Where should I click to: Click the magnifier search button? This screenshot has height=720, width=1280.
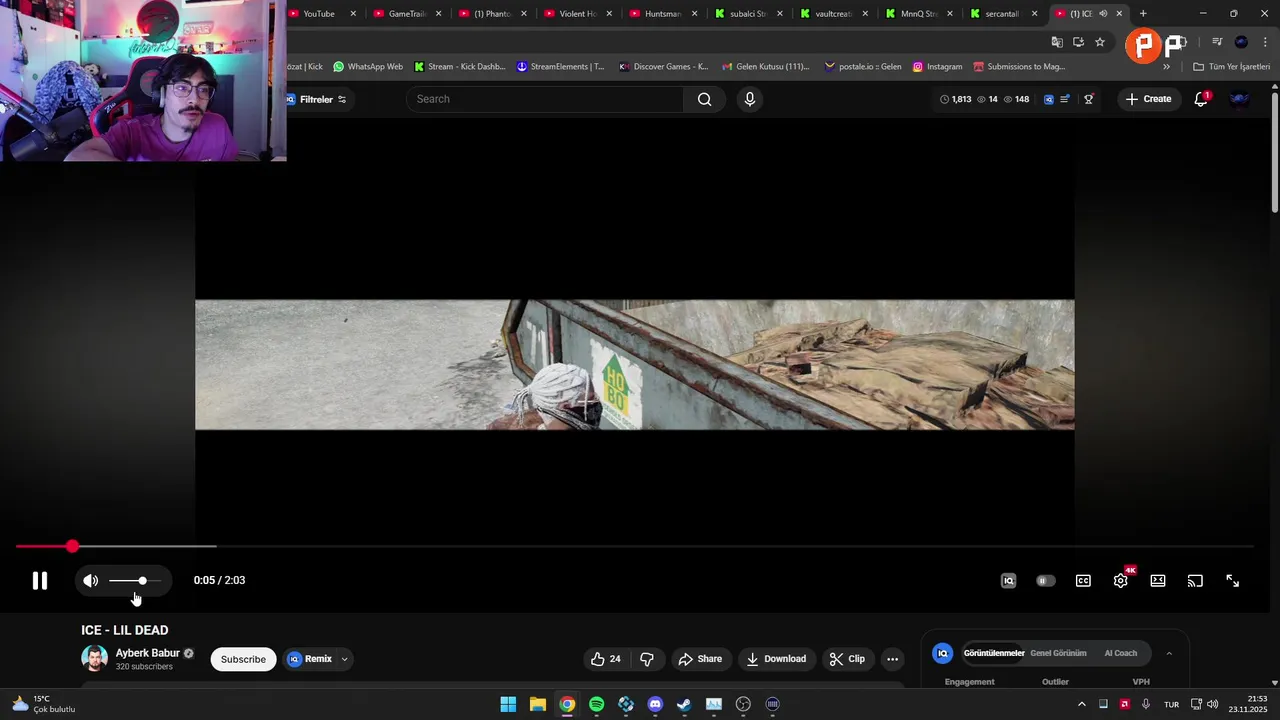pyautogui.click(x=705, y=99)
